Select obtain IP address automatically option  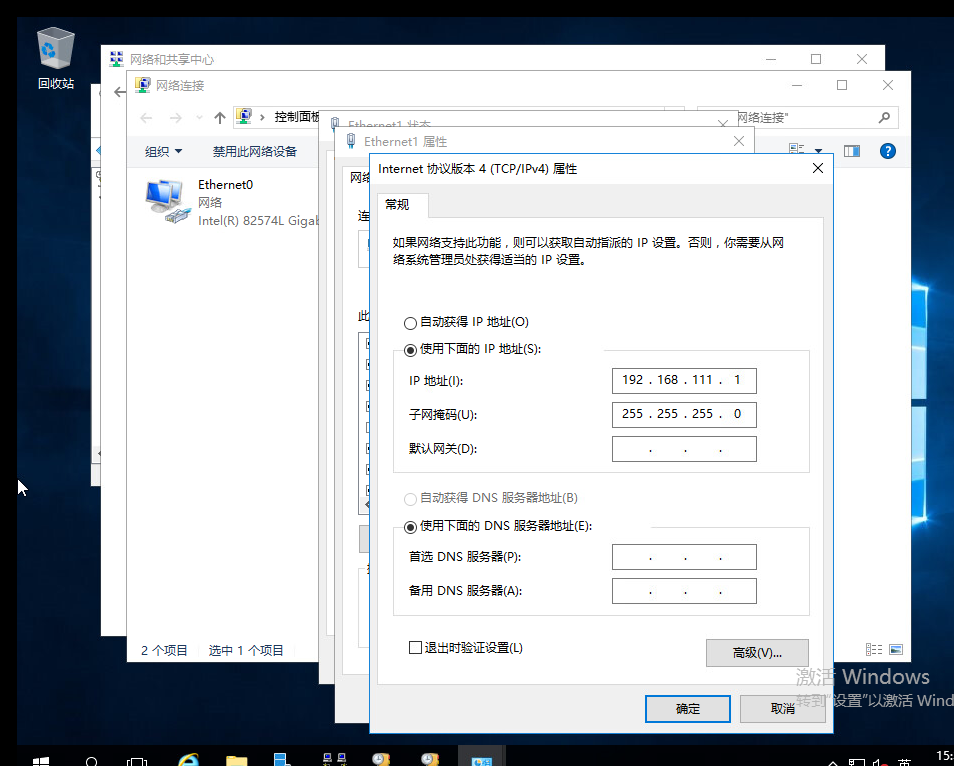tap(411, 322)
